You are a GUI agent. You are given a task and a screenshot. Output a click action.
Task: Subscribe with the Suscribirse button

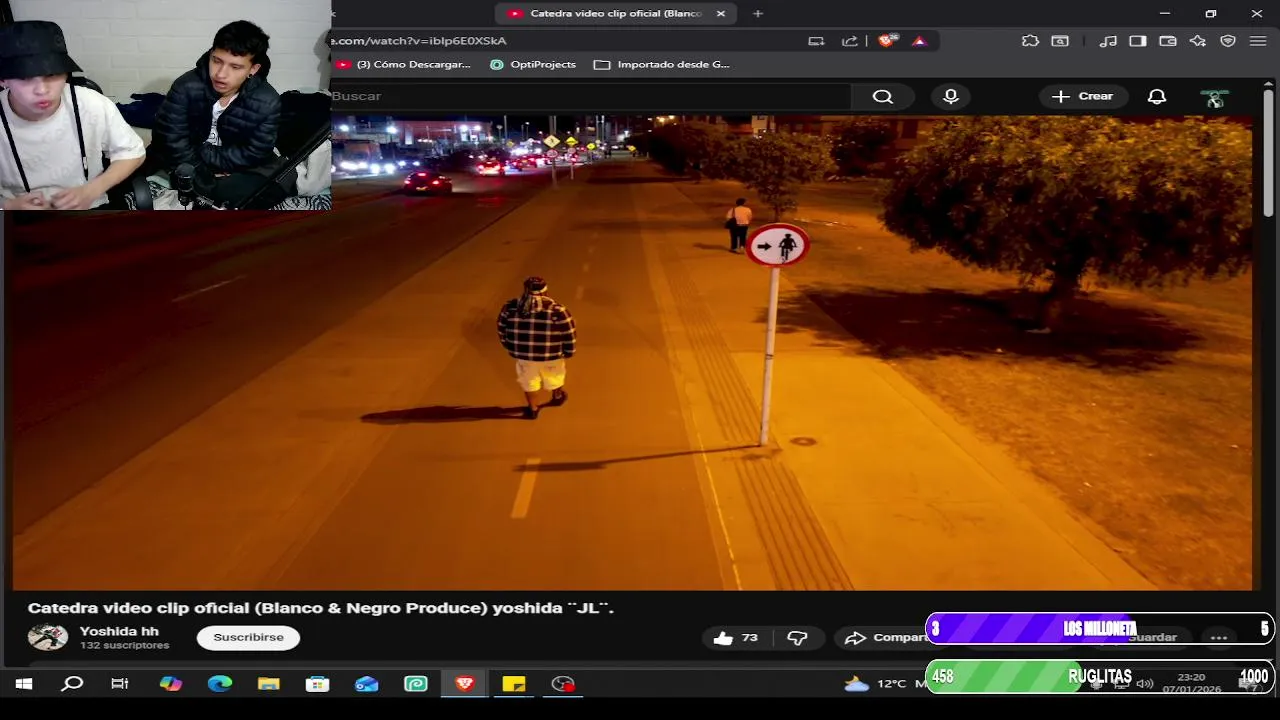pos(248,638)
